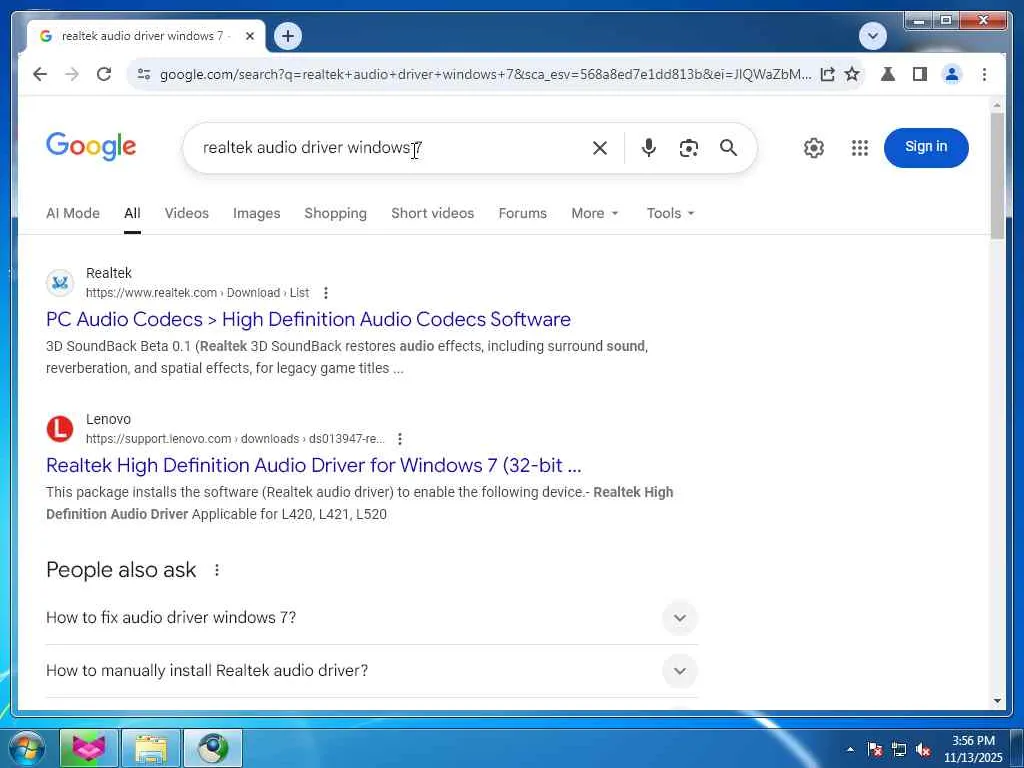Click inside the Google search field

392,148
